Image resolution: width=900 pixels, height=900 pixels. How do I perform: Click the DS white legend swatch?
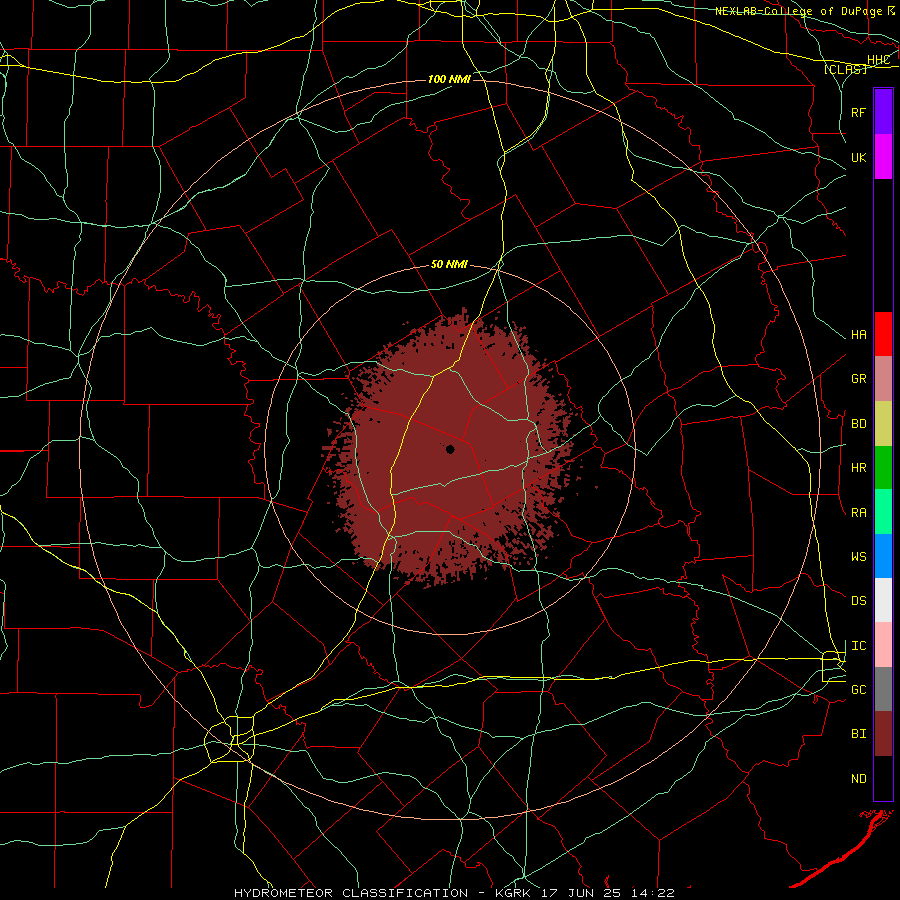(x=883, y=600)
